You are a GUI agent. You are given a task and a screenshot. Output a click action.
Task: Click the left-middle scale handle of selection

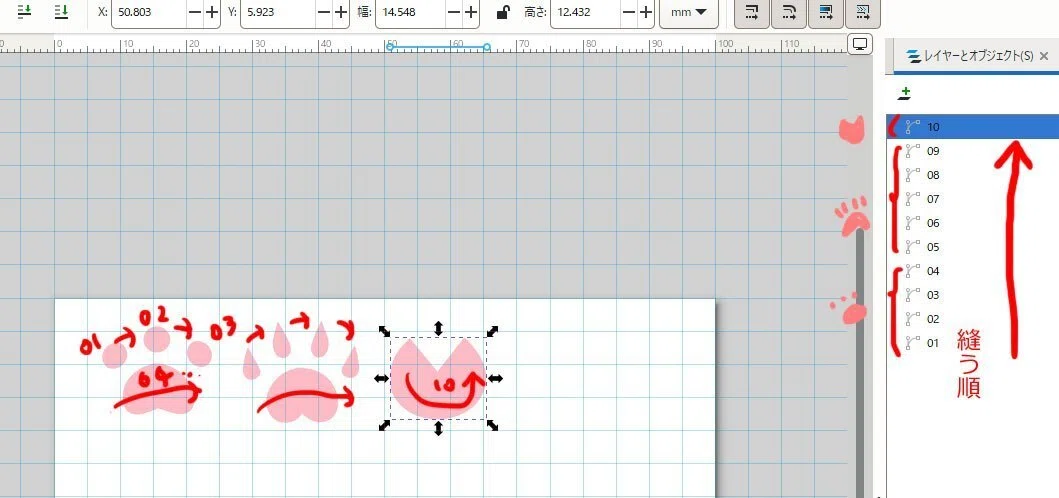[x=382, y=379]
